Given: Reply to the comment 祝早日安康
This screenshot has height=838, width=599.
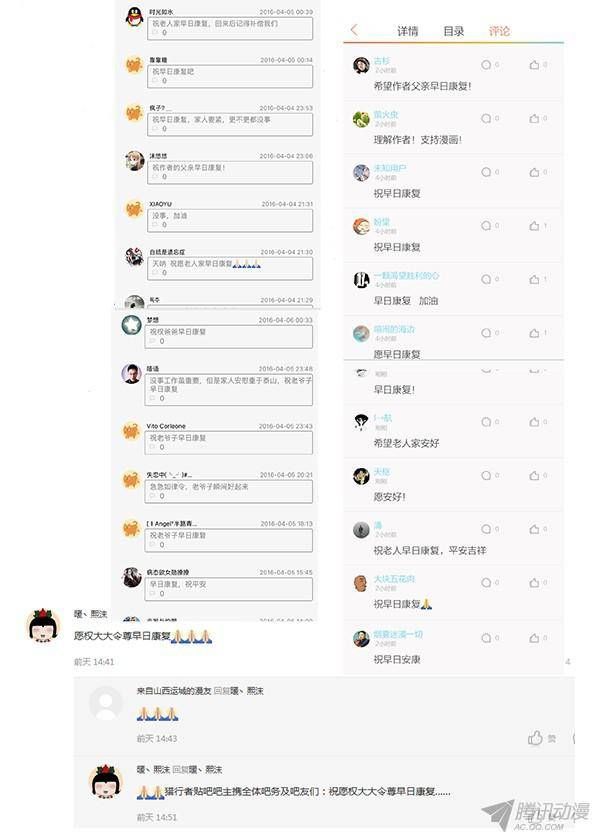Looking at the screenshot, I should (486, 638).
